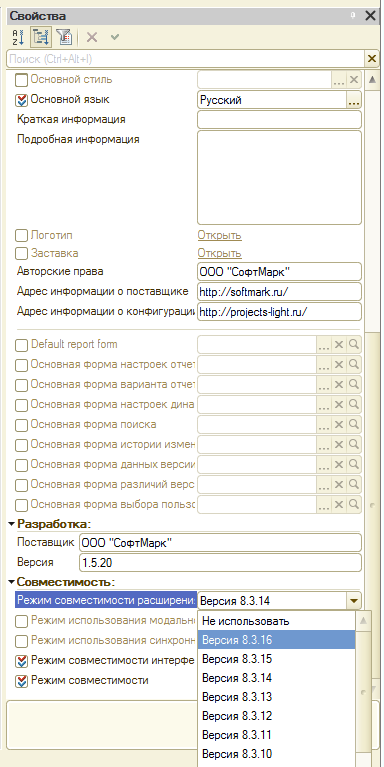Toggle the sort-by-categories toolbar icon
Viewport: 384px width, 767px height.
(x=42, y=37)
